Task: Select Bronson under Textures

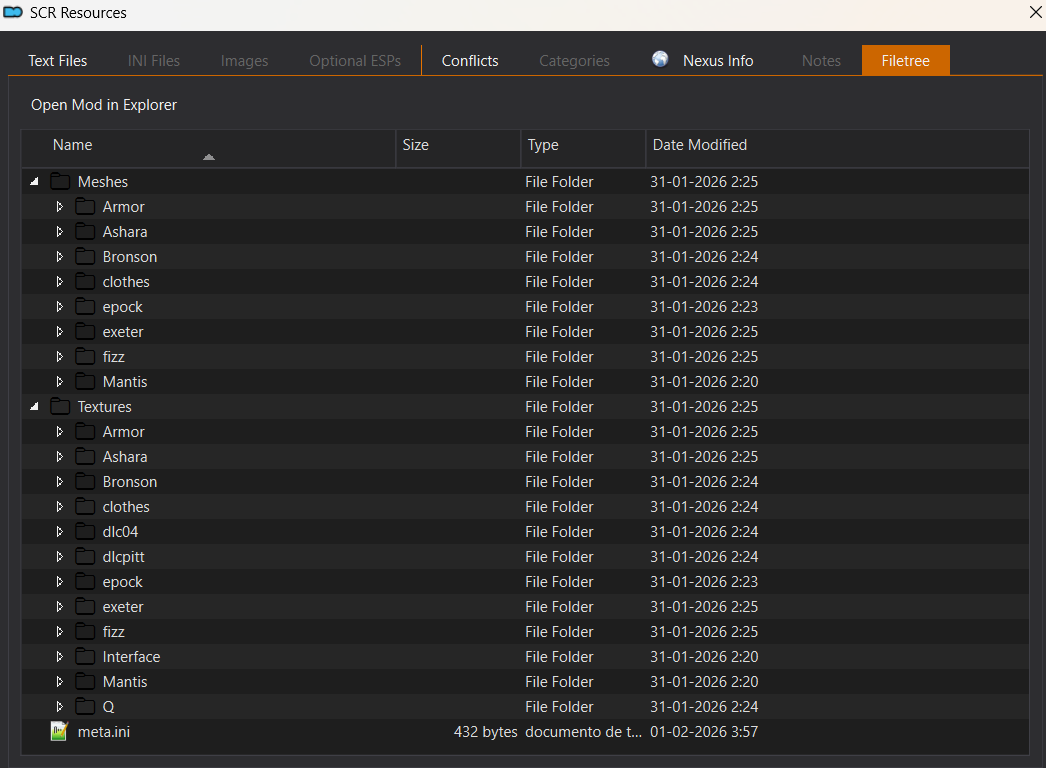Action: 129,482
